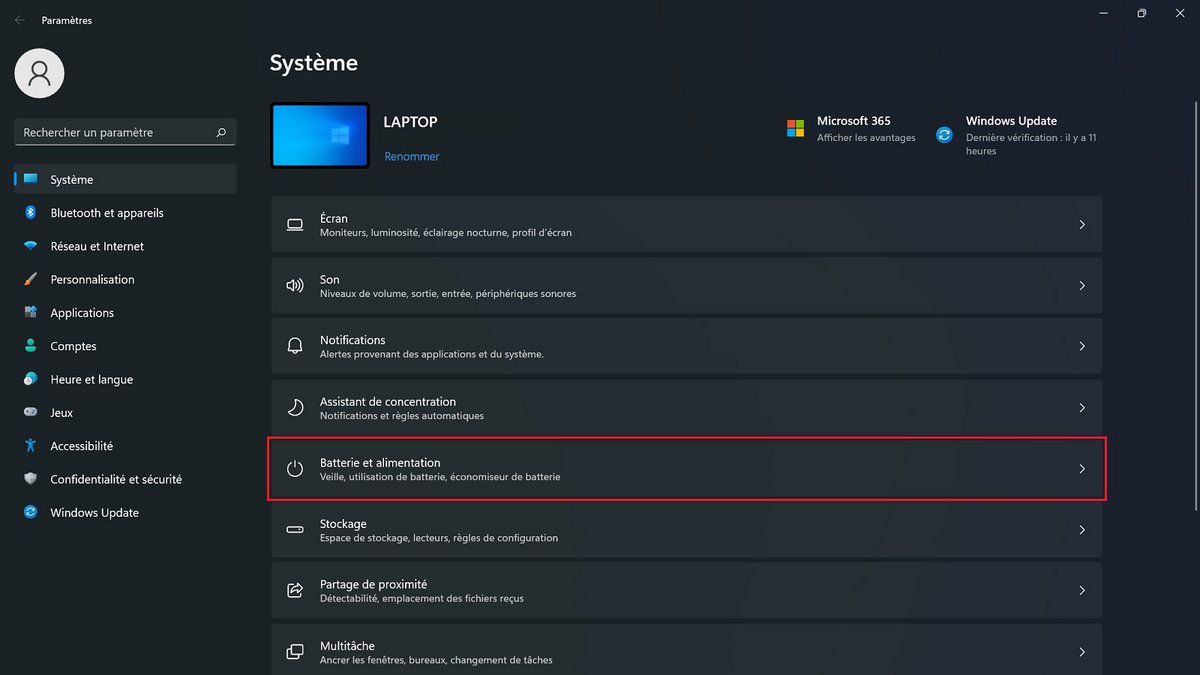Open the Comptes section
1200x675 pixels.
[125, 346]
